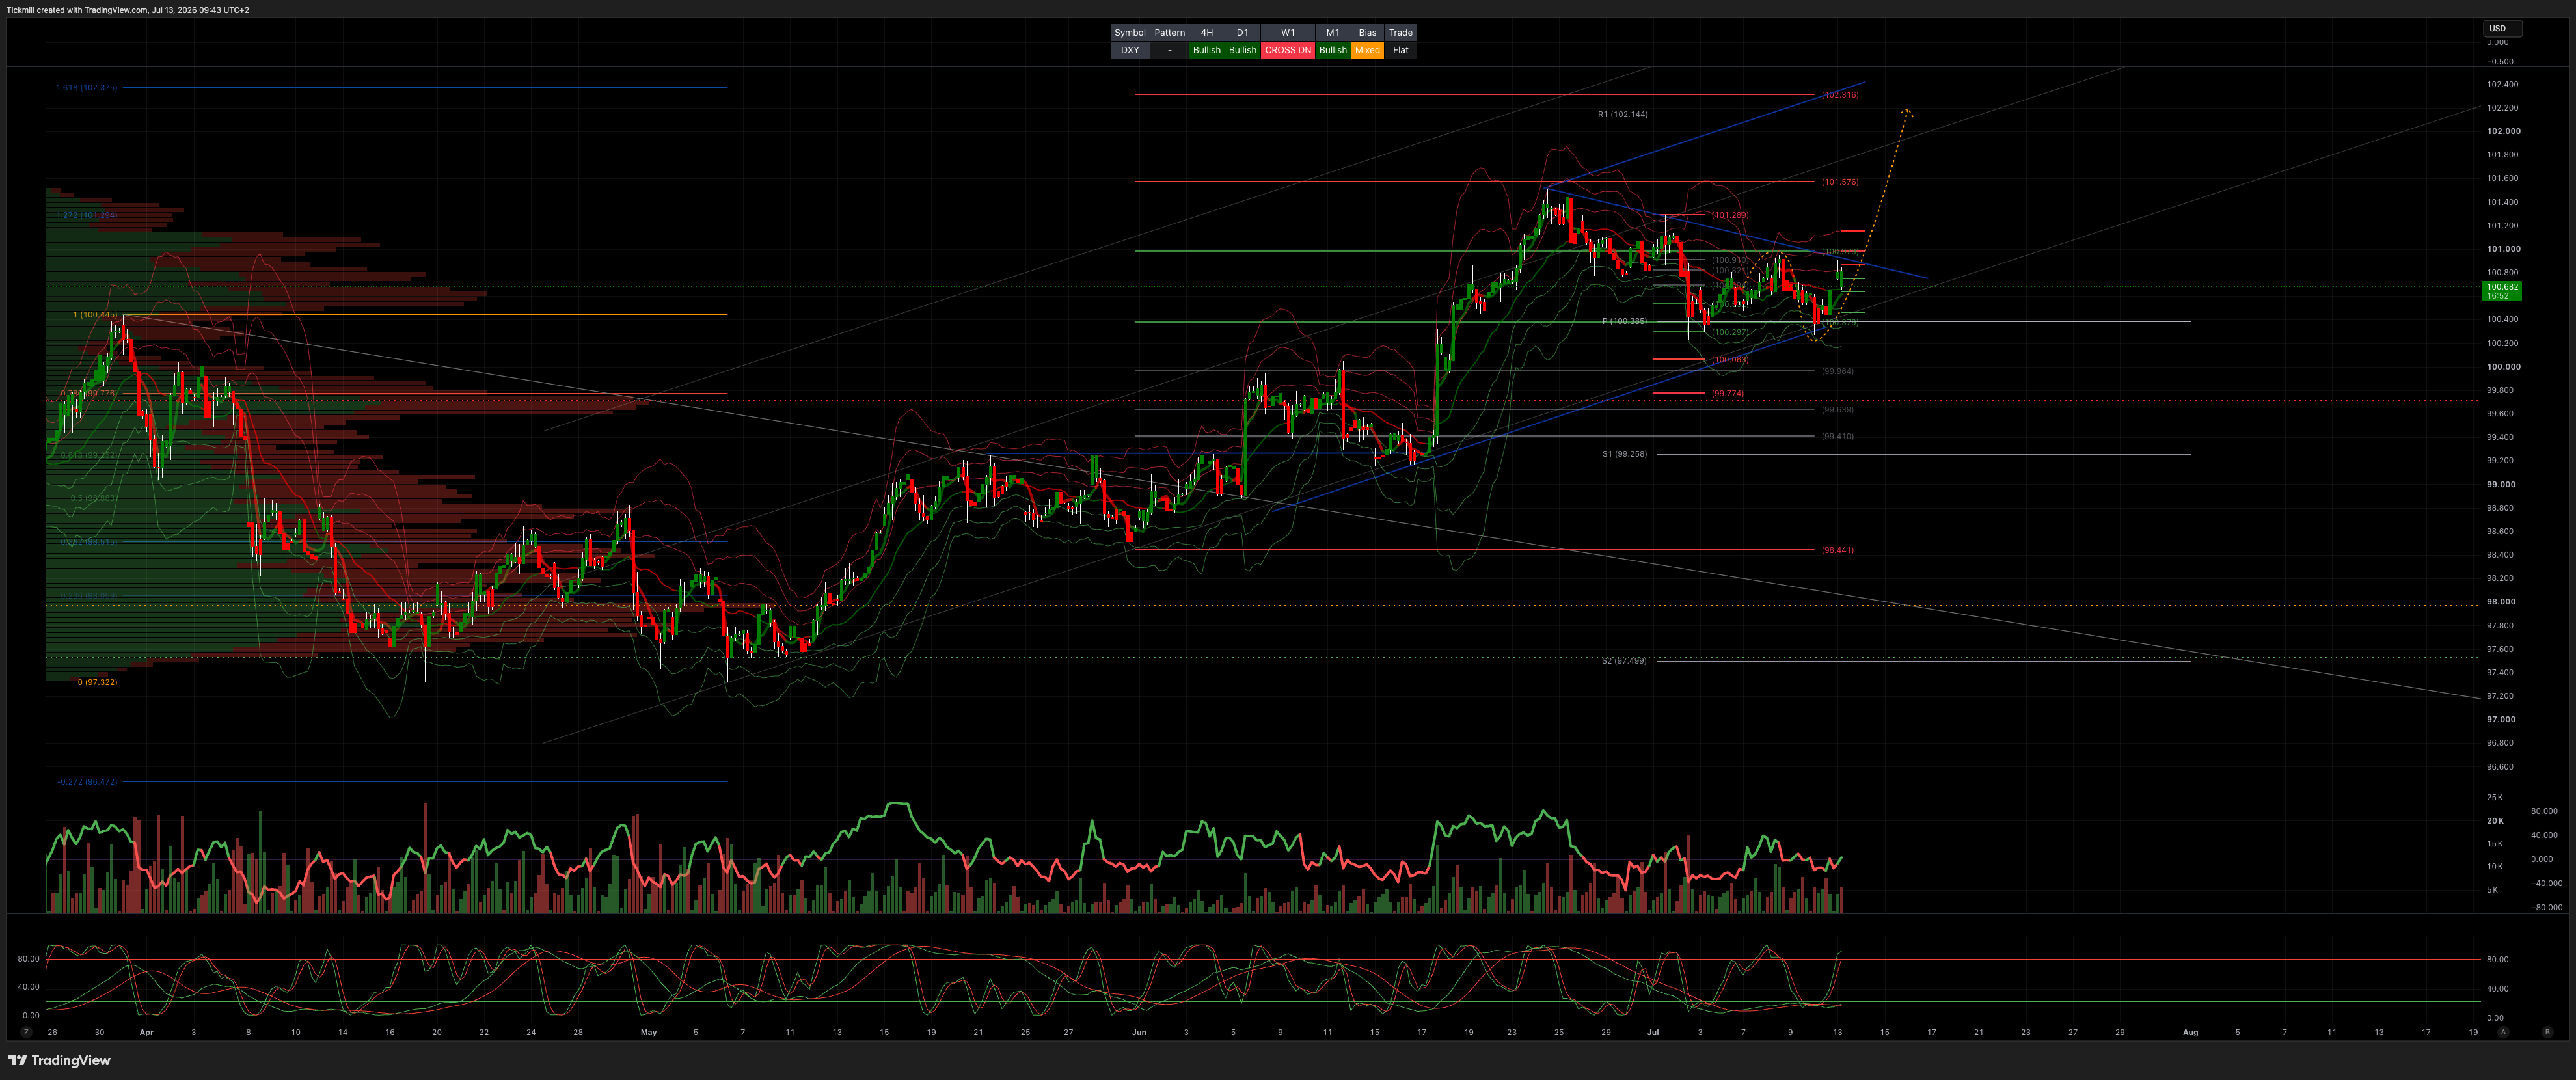The image size is (2576, 1080).
Task: Click the 102.000 price axis label
Action: 2504,131
